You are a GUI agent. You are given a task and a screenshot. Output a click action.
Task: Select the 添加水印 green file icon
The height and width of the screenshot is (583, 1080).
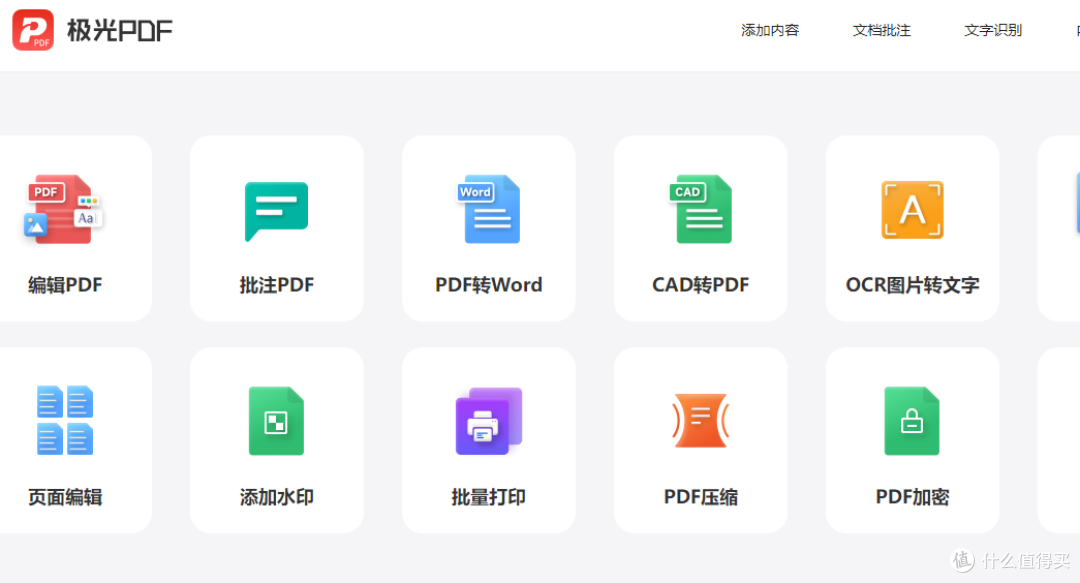coord(276,420)
